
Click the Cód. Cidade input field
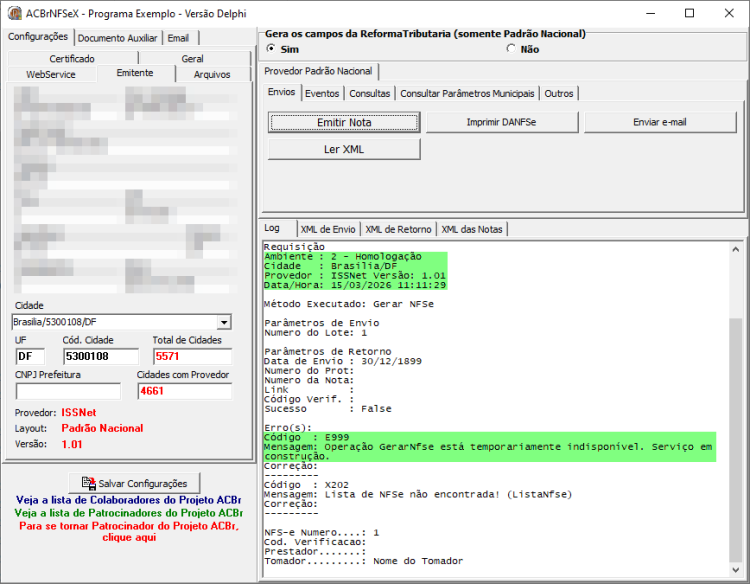101,356
